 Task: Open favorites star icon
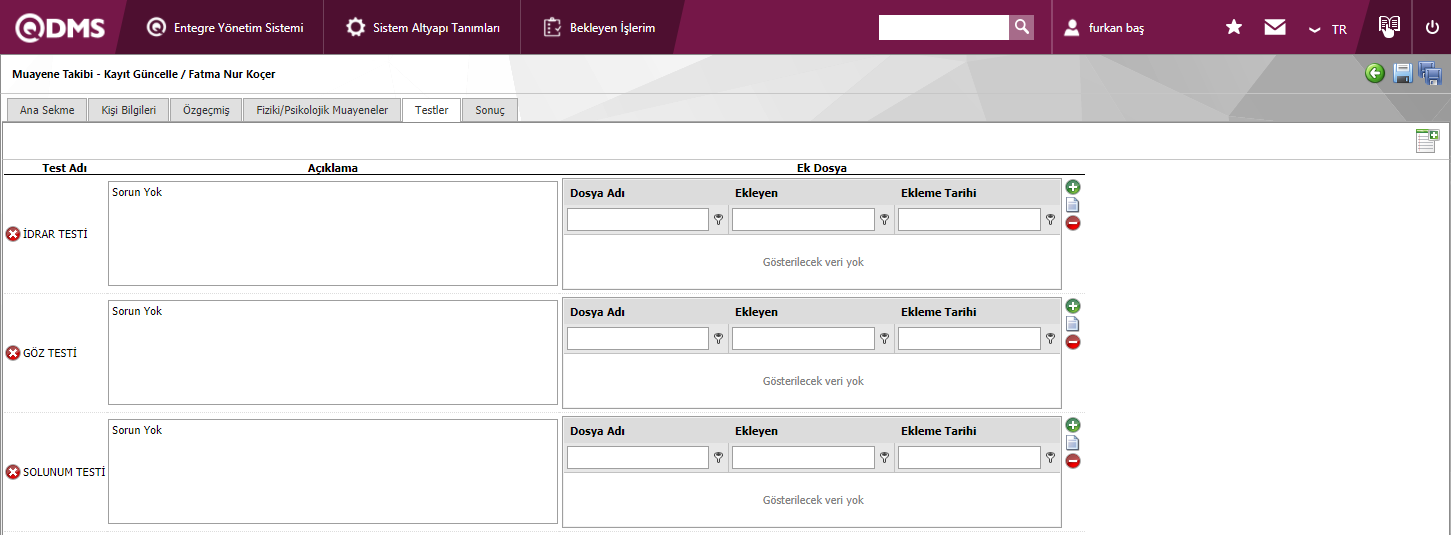(x=1234, y=27)
